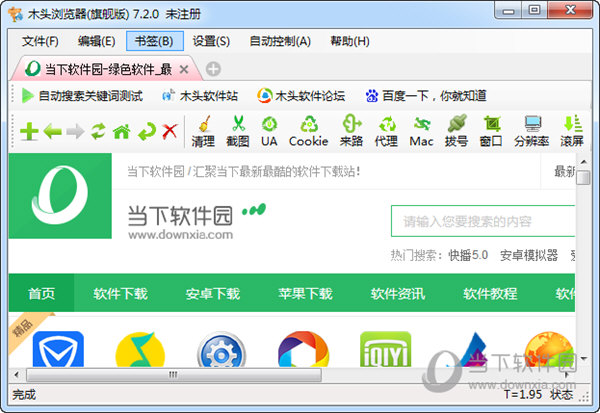This screenshot has height=413, width=600.
Task: Click the 清理 broom icon
Action: [x=203, y=131]
